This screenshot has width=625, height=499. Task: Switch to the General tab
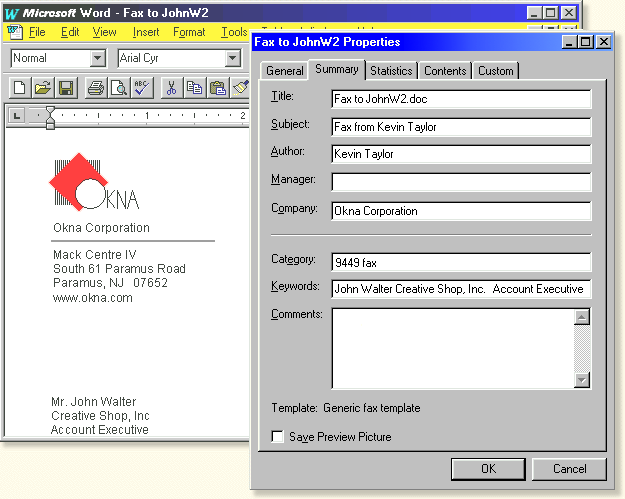point(285,71)
